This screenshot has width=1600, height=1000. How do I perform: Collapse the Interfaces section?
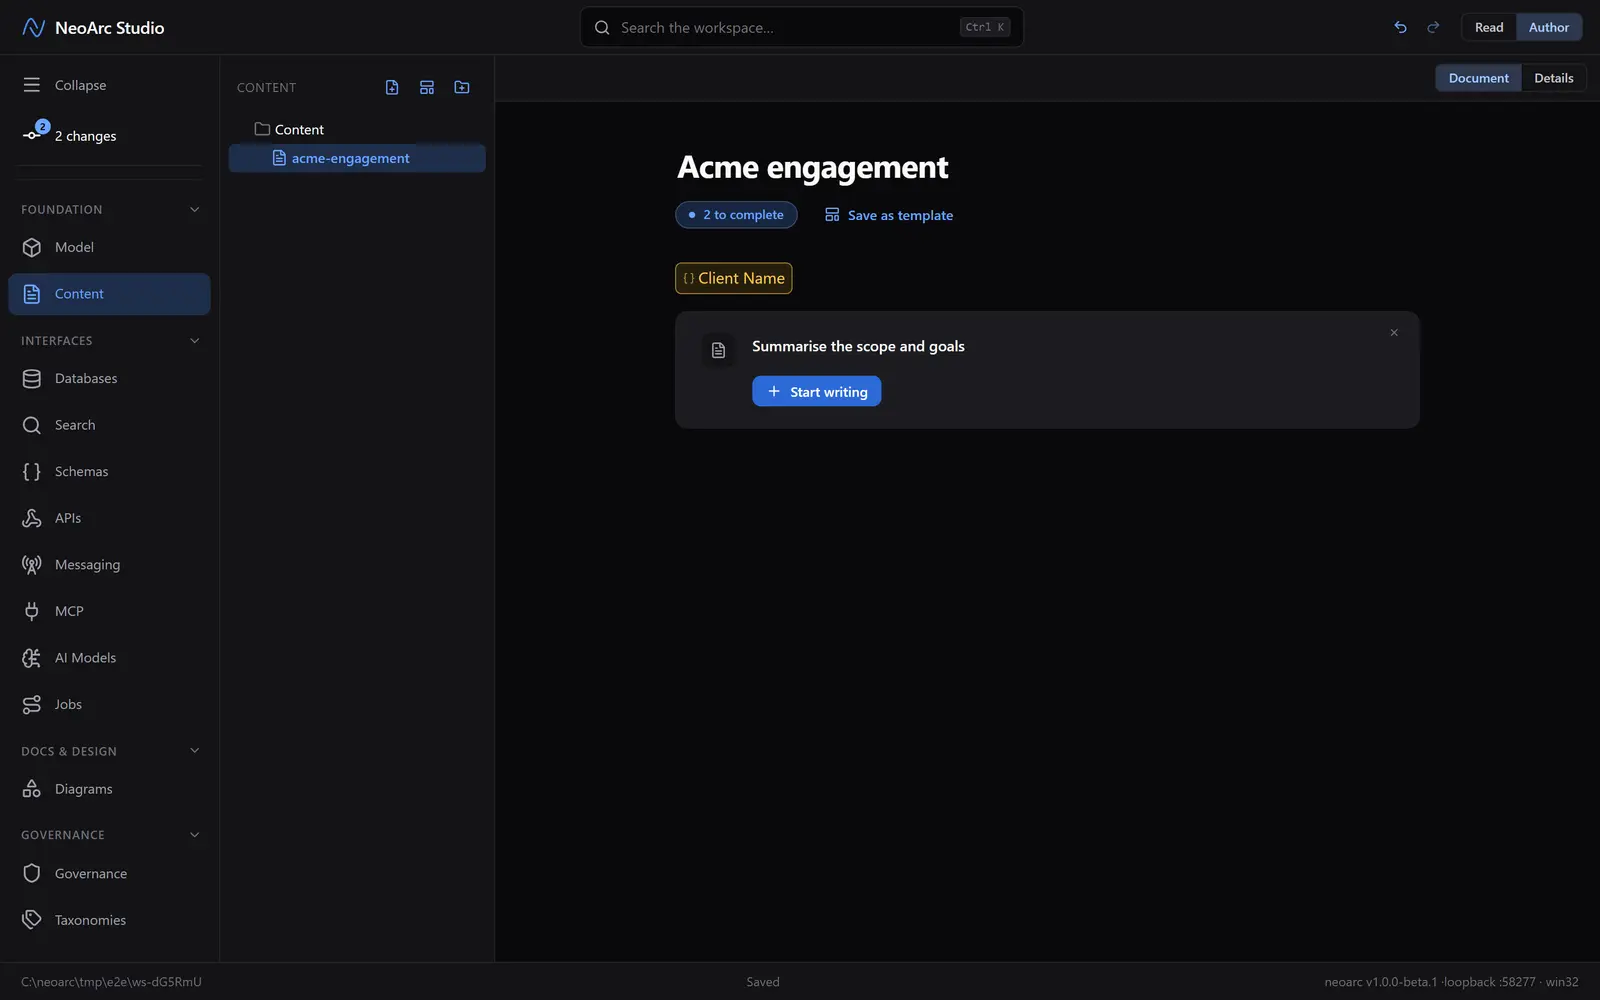[x=195, y=341]
